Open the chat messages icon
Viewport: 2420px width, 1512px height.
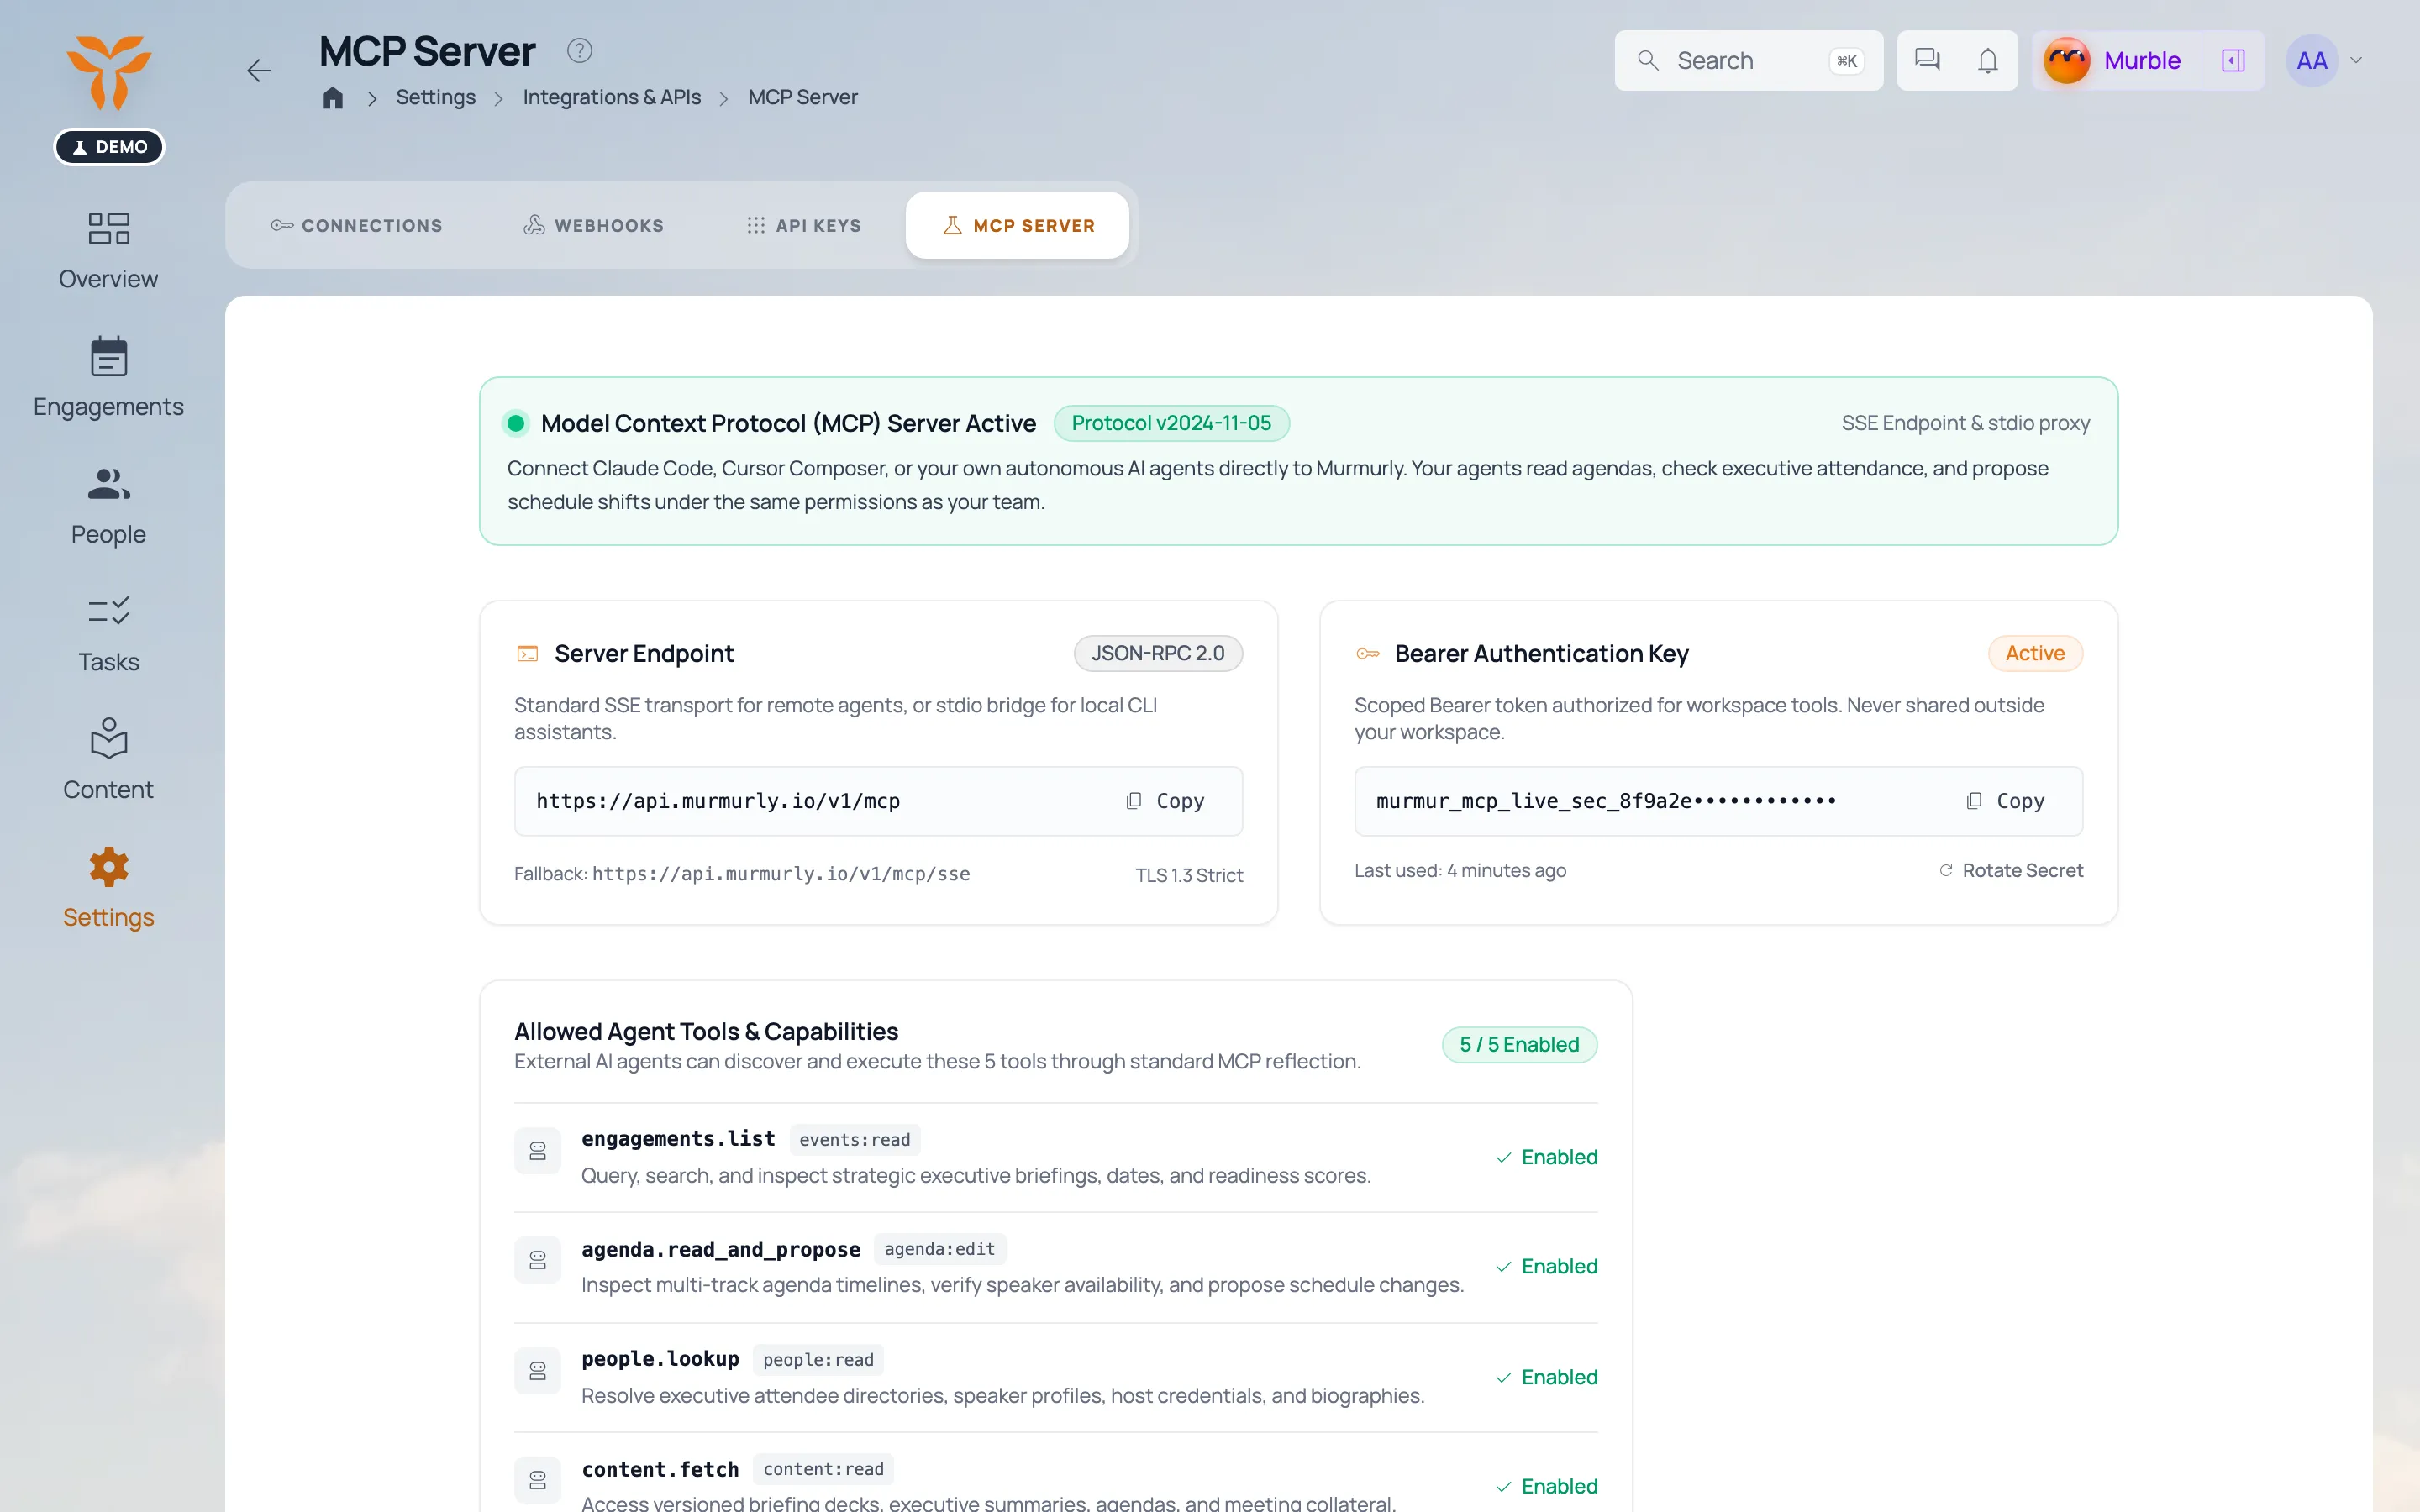[x=1927, y=60]
